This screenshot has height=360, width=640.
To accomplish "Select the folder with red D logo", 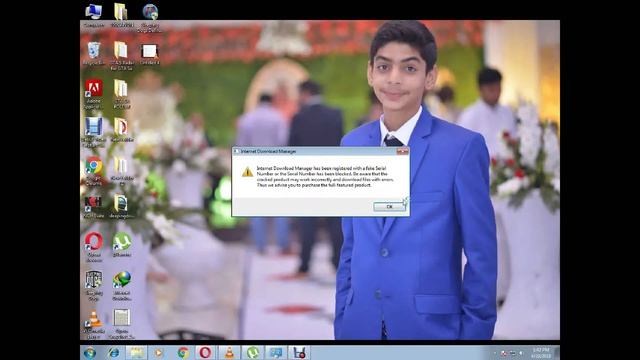I will (122, 130).
